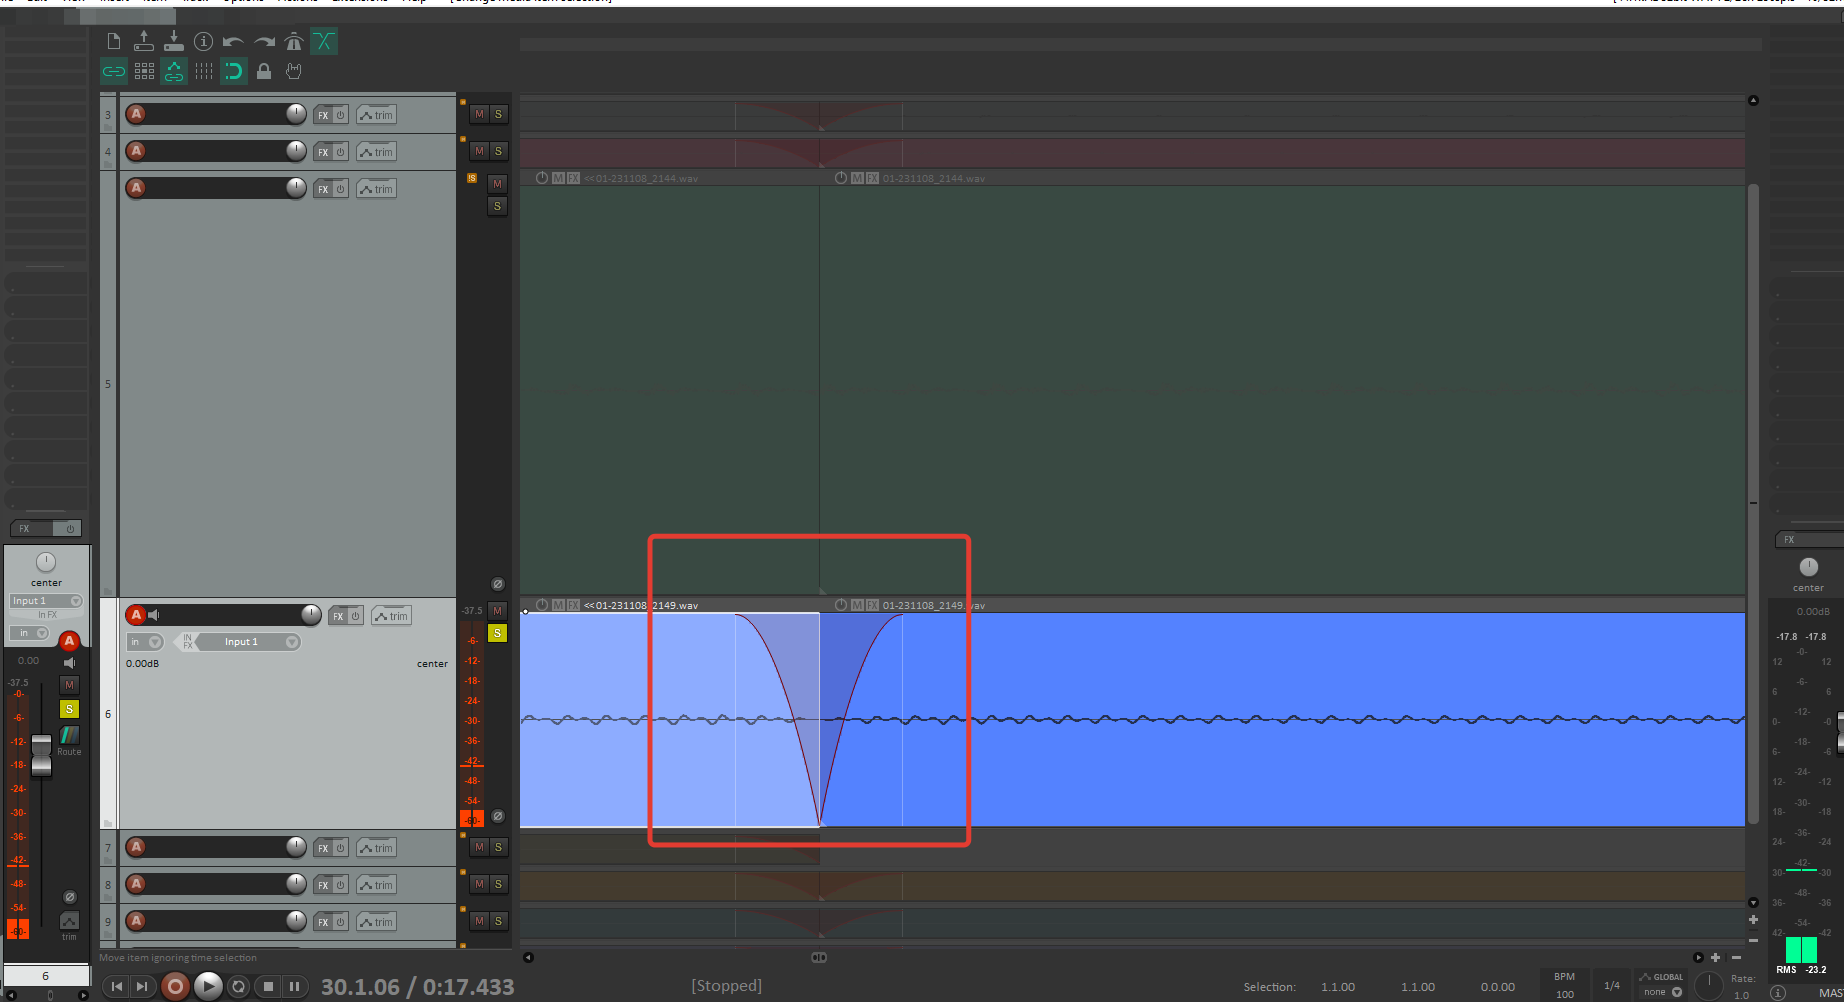
Task: Open the mixer strip Input 1 dropdown
Action: click(46, 601)
